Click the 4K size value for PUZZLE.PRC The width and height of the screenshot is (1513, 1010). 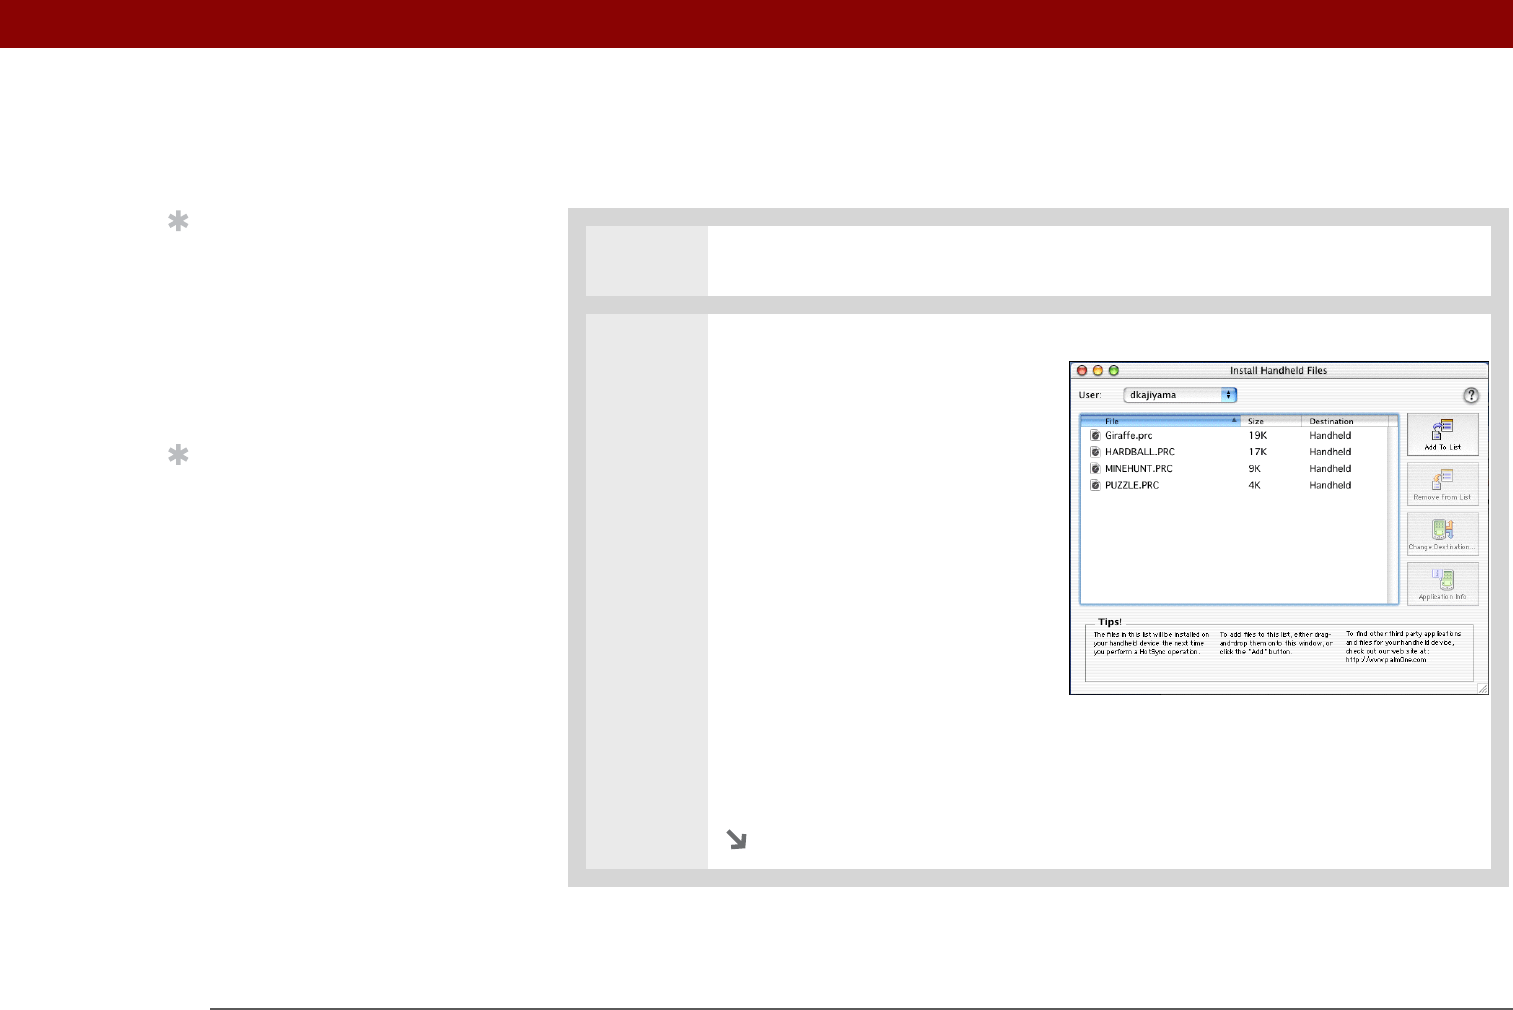(x=1254, y=485)
